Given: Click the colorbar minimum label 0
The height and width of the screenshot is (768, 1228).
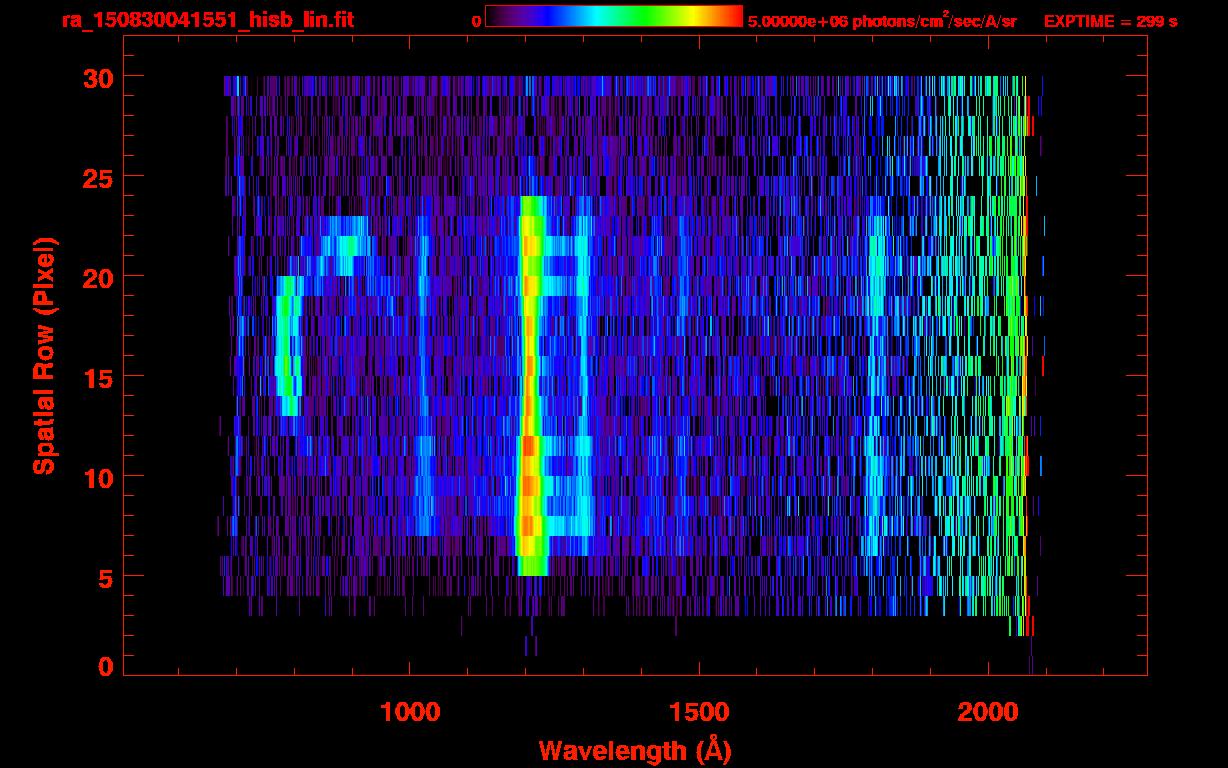Looking at the screenshot, I should (476, 21).
